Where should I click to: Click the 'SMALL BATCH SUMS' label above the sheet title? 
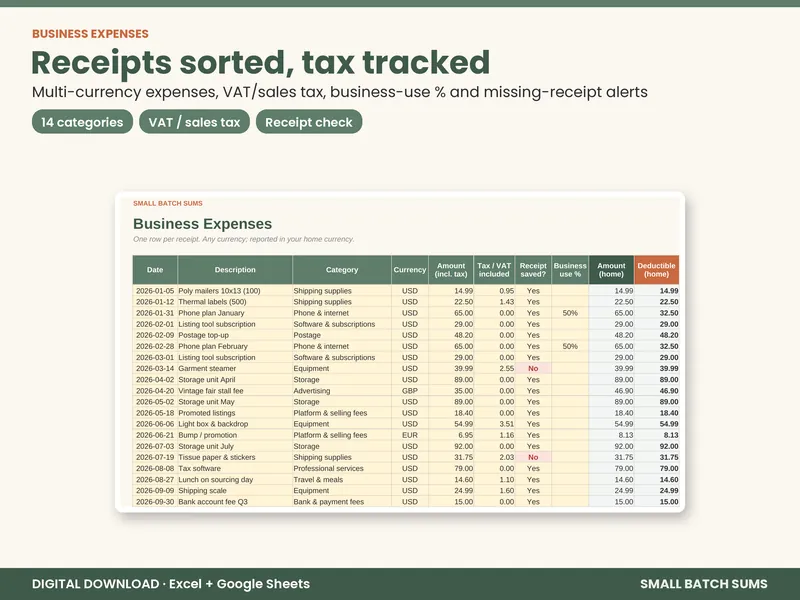click(168, 203)
